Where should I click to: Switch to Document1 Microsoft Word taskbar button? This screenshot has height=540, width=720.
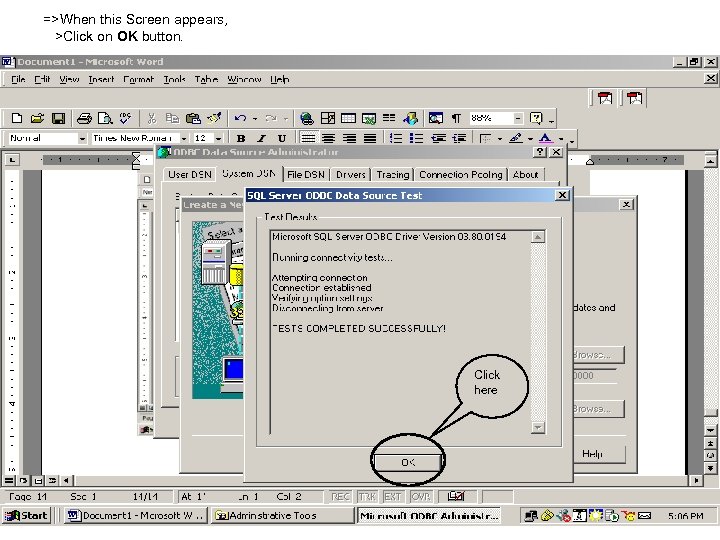[135, 516]
